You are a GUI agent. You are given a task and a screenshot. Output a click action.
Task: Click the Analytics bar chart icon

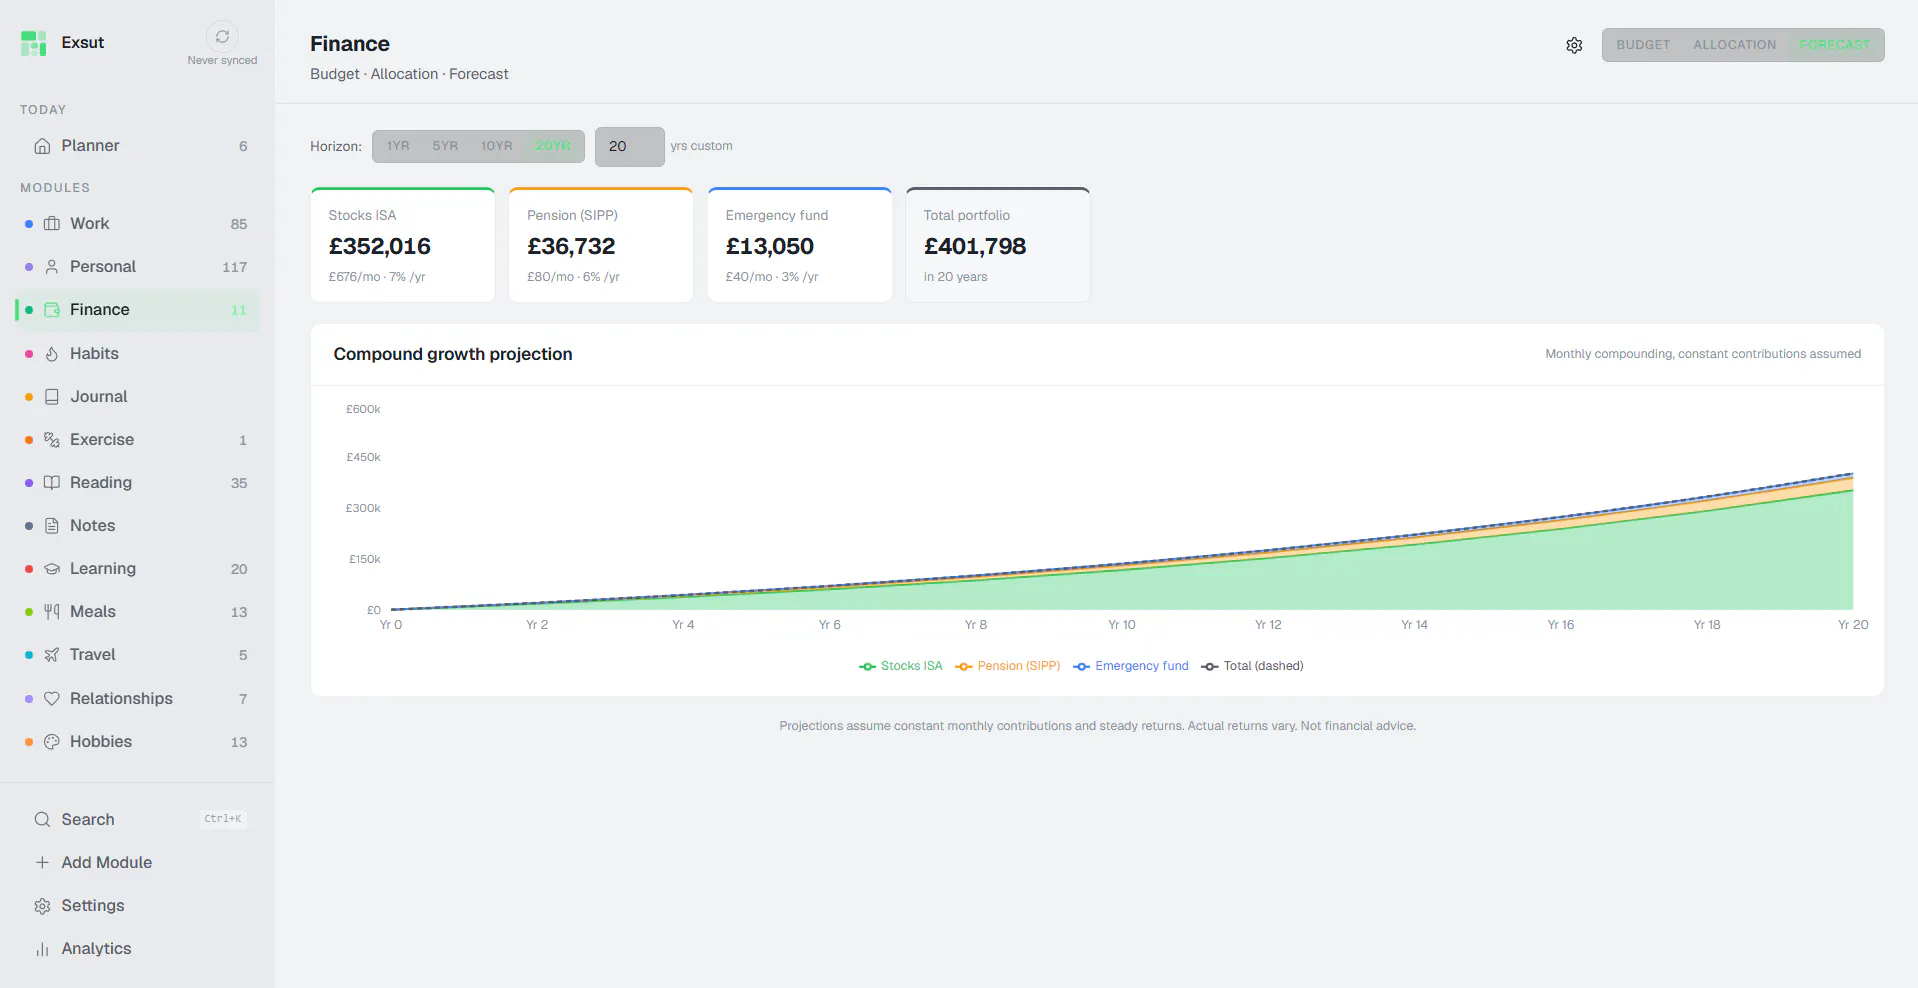pos(42,949)
